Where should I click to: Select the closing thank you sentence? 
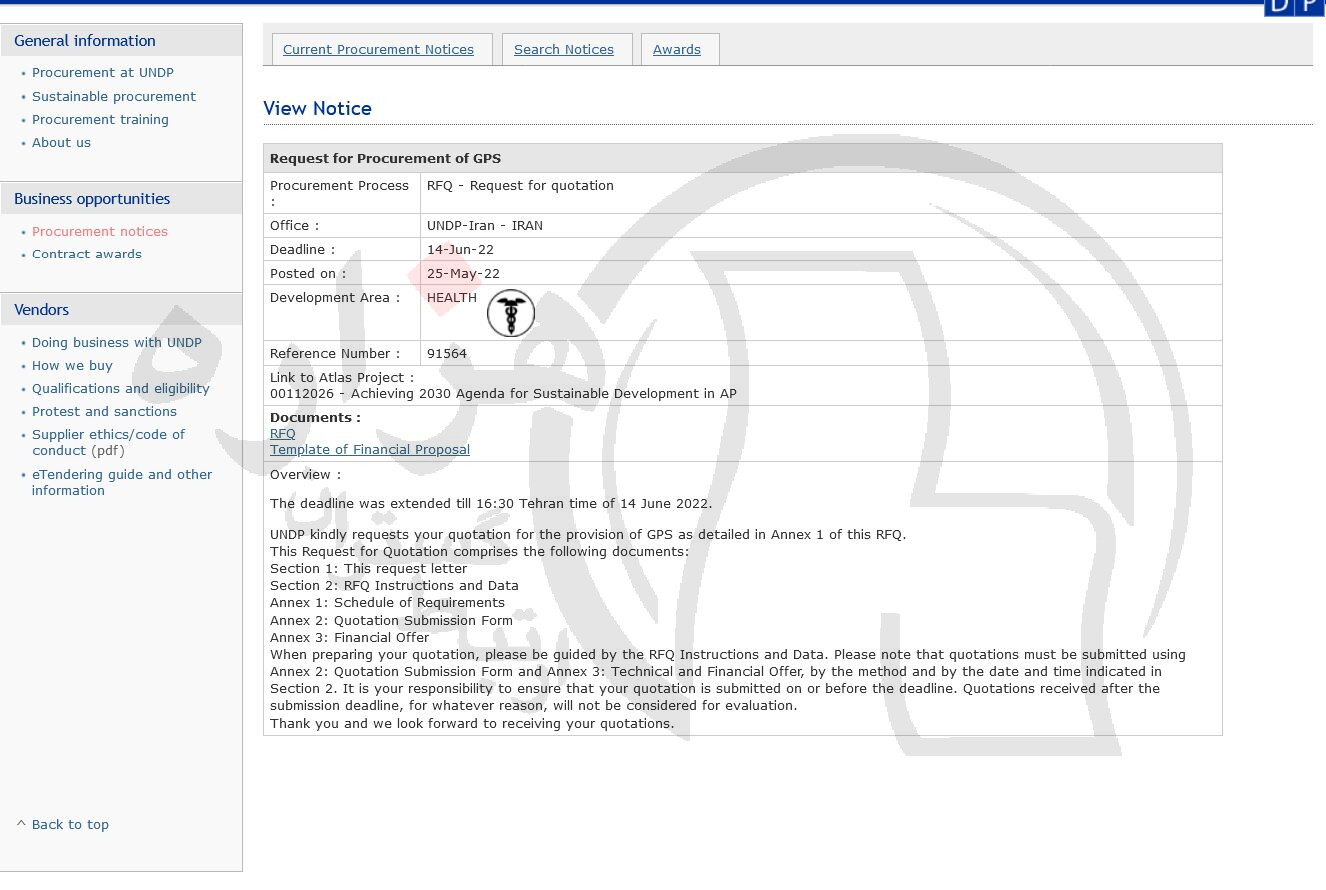click(472, 723)
